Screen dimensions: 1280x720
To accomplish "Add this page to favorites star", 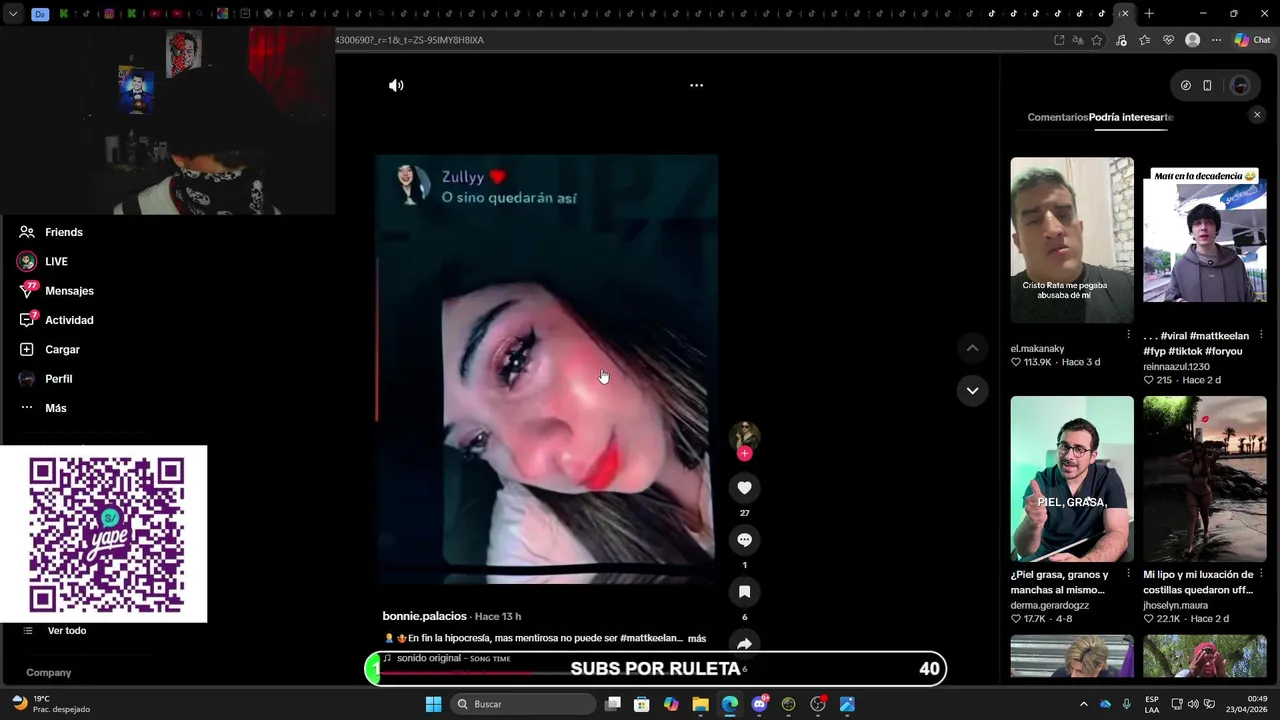I will click(1097, 40).
